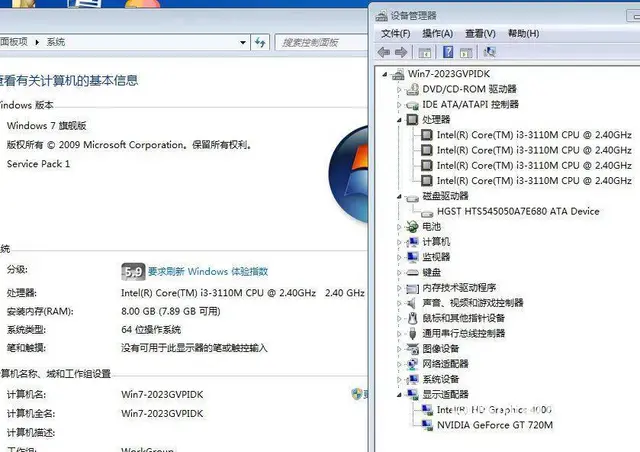Click the 处理器 category chip icon
Viewport: 640px width, 452px height.
(x=412, y=119)
